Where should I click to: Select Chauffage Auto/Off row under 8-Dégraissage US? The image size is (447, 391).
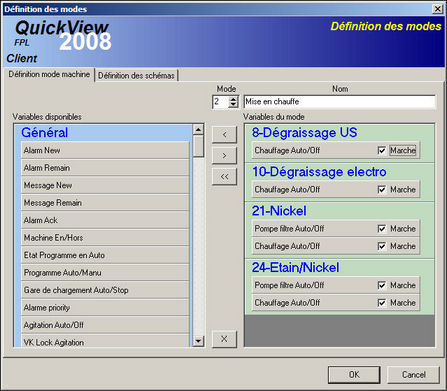336,150
